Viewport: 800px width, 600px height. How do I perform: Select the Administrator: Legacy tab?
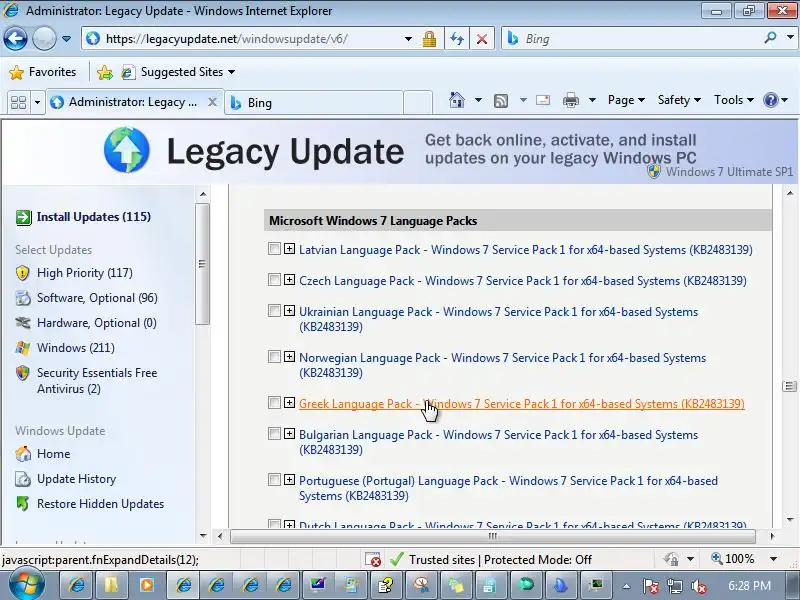[134, 103]
